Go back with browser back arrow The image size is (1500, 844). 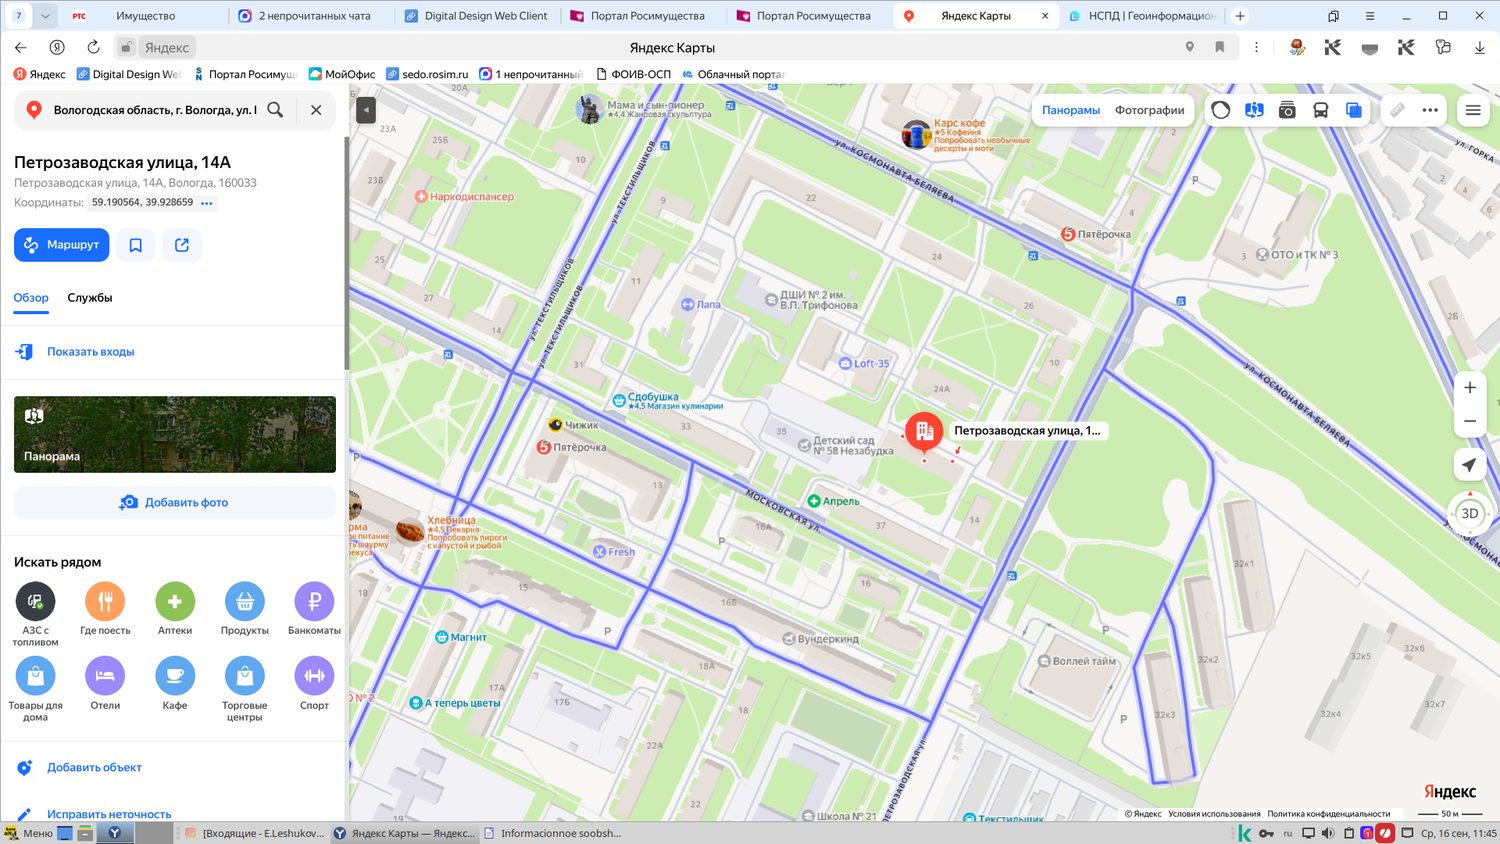[x=21, y=47]
